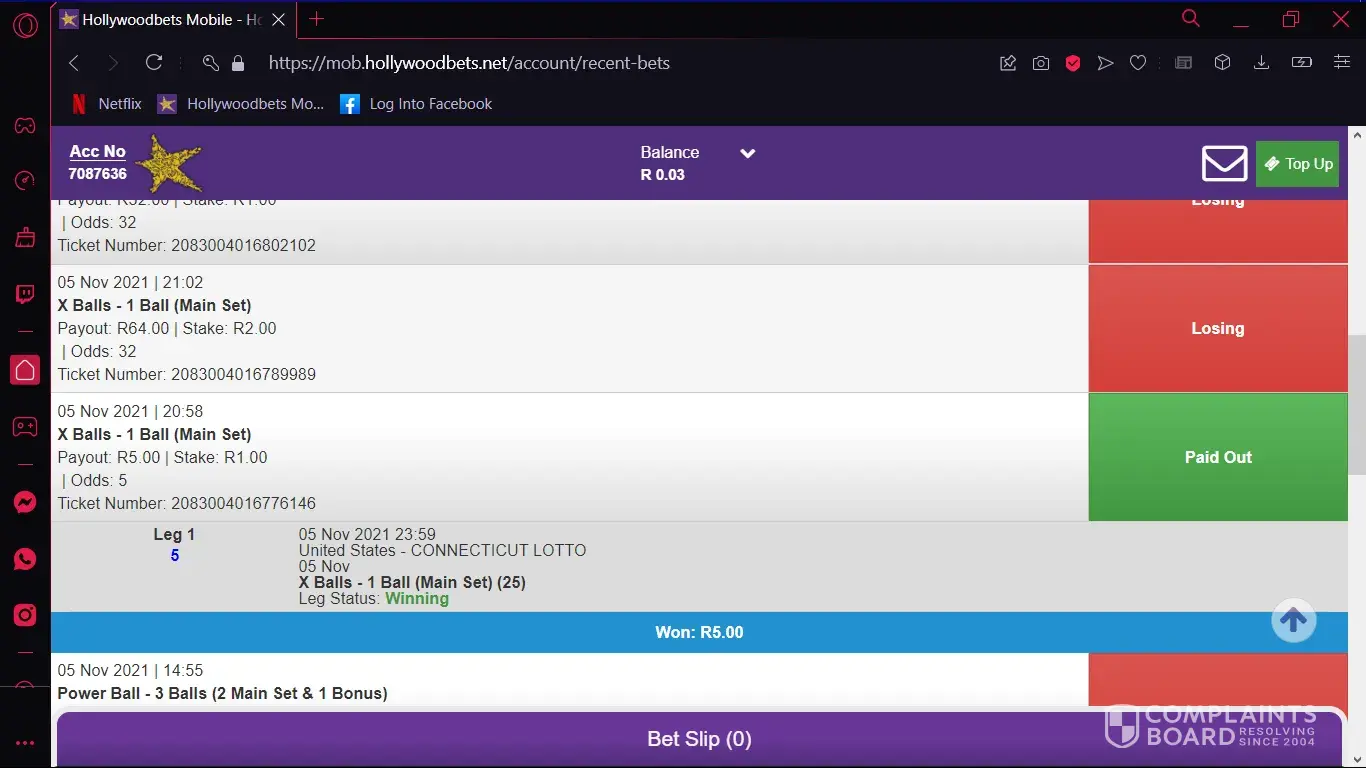This screenshot has height=768, width=1366.
Task: Open the mail envelope inbox icon
Action: pos(1224,164)
